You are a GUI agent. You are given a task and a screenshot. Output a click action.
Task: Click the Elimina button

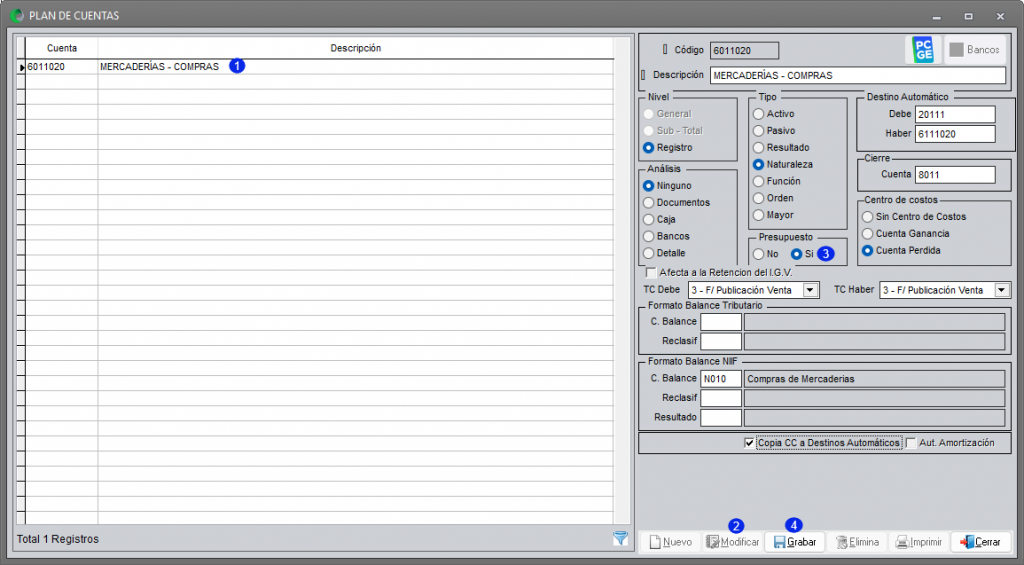point(857,542)
